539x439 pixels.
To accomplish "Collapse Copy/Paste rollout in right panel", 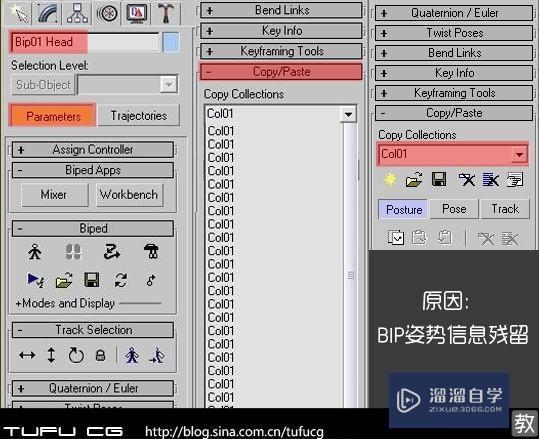I will [454, 113].
